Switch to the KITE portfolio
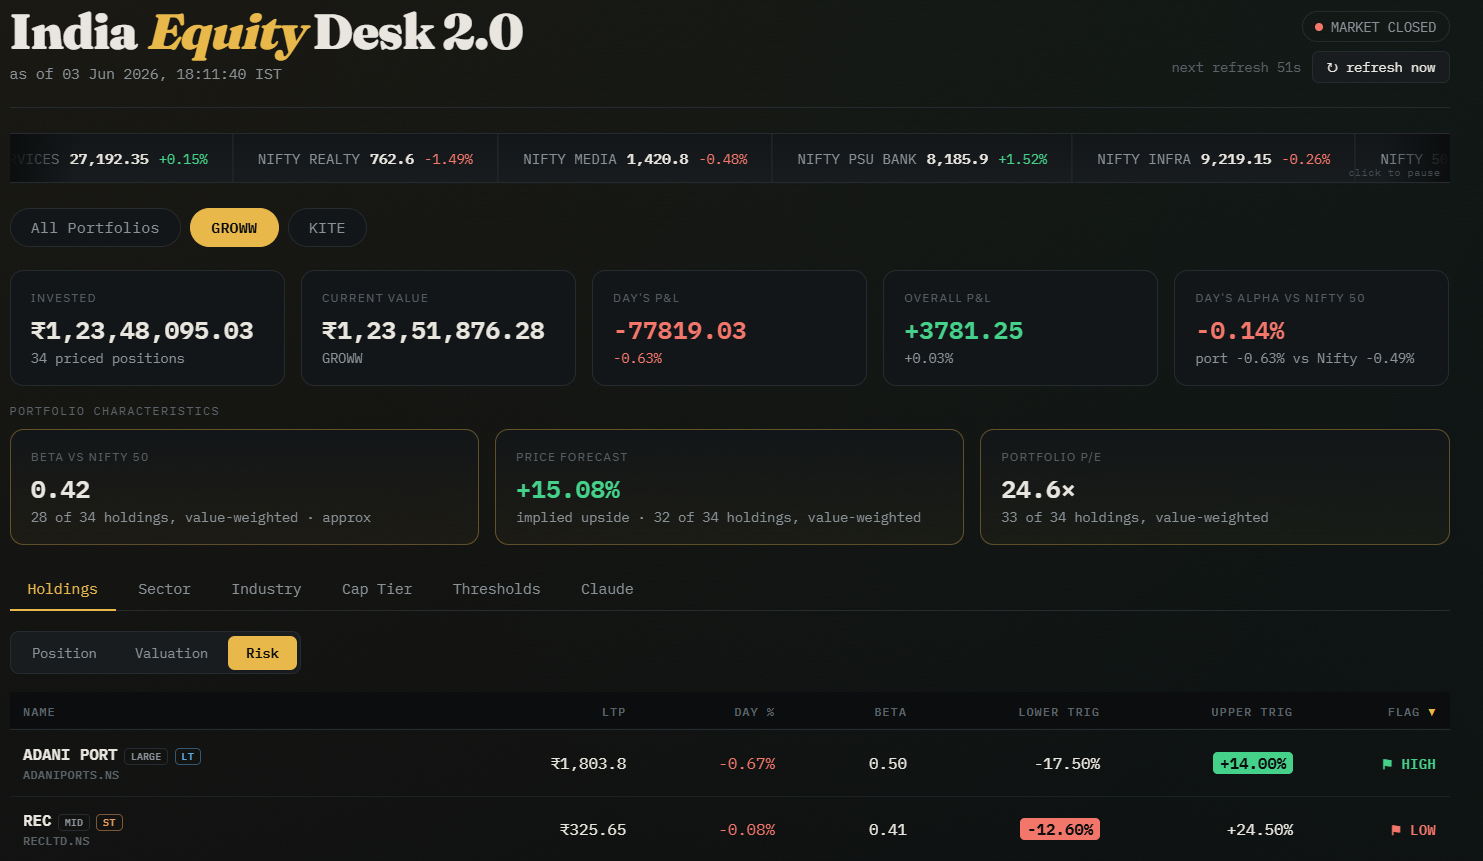The height and width of the screenshot is (861, 1483). (327, 228)
